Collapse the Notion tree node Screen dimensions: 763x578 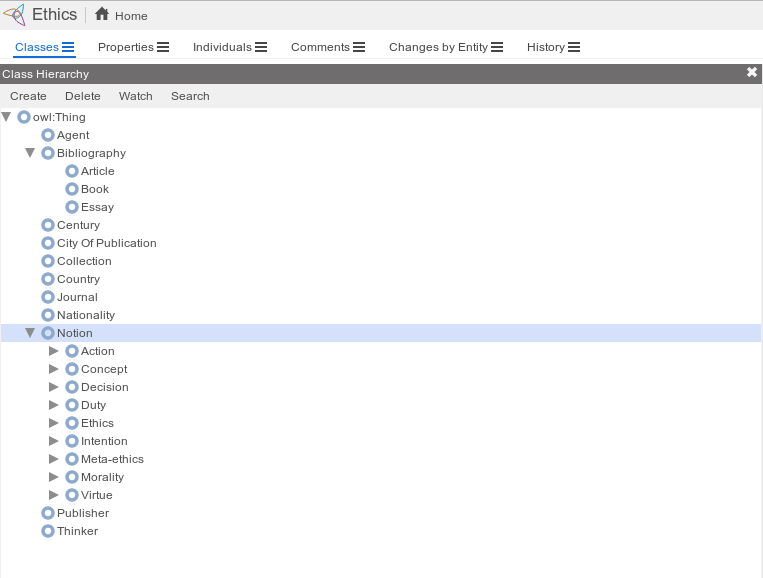[x=30, y=333]
